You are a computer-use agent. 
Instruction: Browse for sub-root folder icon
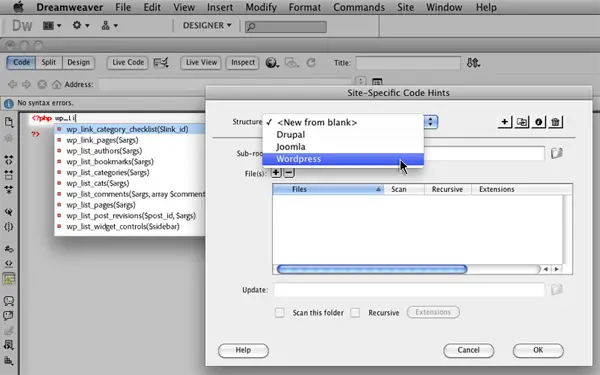click(x=557, y=153)
